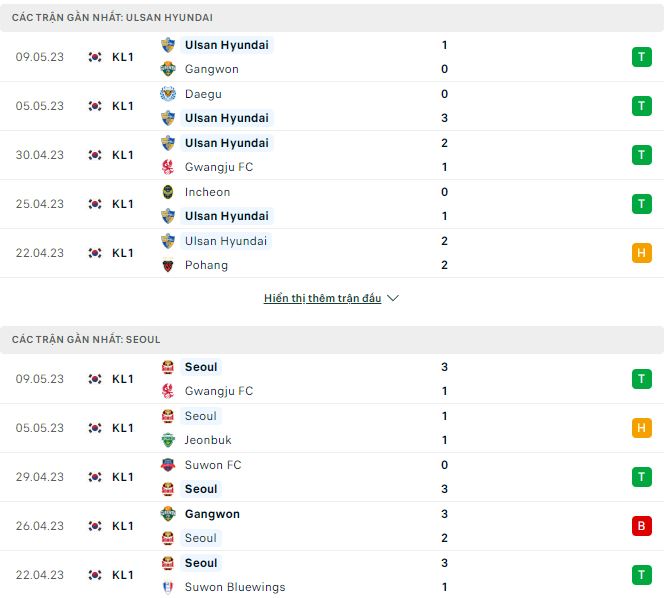Image resolution: width=666 pixels, height=598 pixels.
Task: Open the 'Hiển thị thêm trận đấu' link
Action: (x=322, y=299)
